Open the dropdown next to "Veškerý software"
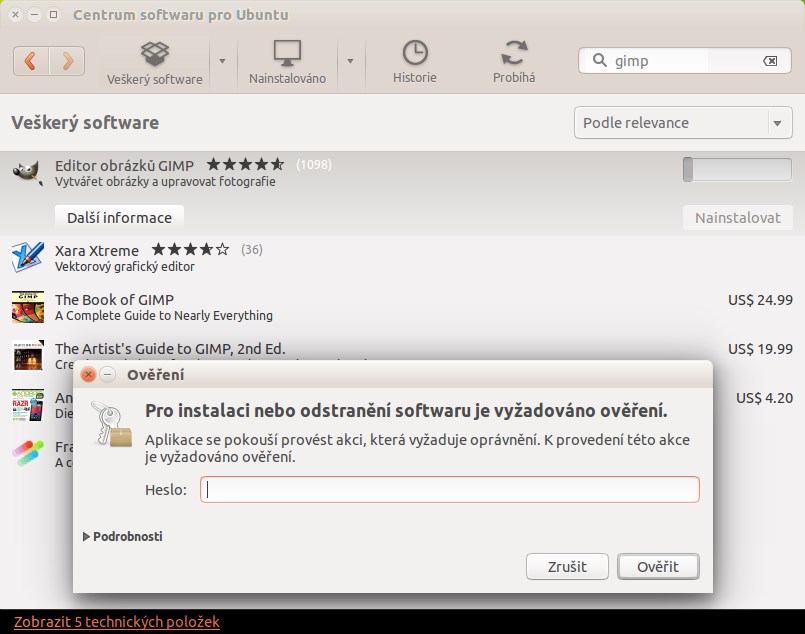Viewport: 805px width, 634px height. tap(221, 63)
